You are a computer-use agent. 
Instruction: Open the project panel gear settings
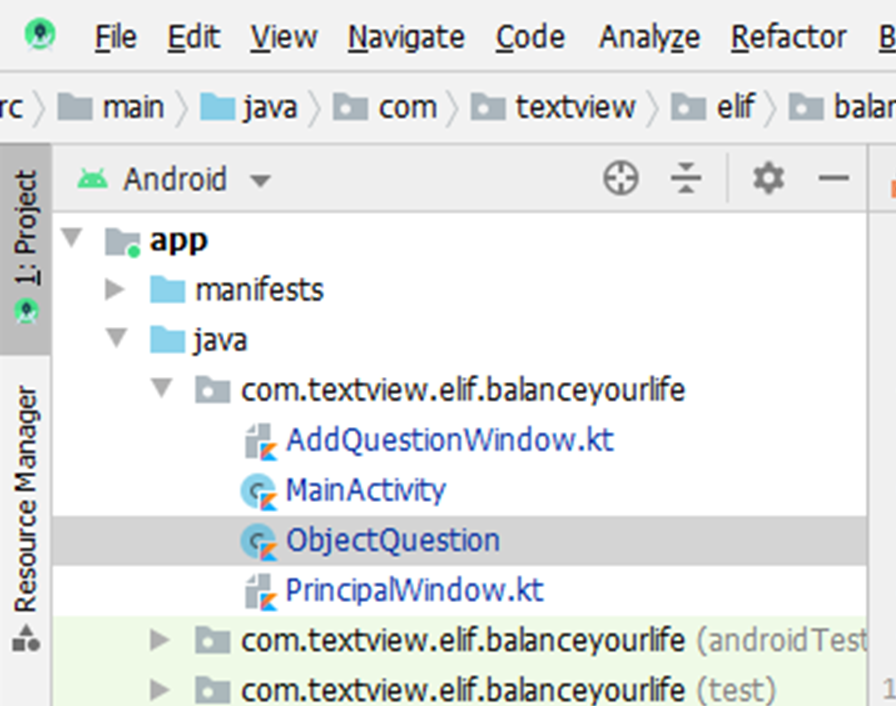pos(768,178)
